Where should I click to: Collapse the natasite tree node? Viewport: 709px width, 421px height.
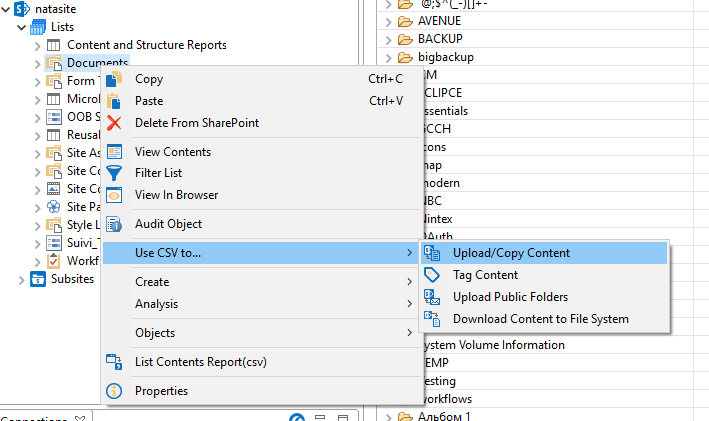(x=5, y=9)
